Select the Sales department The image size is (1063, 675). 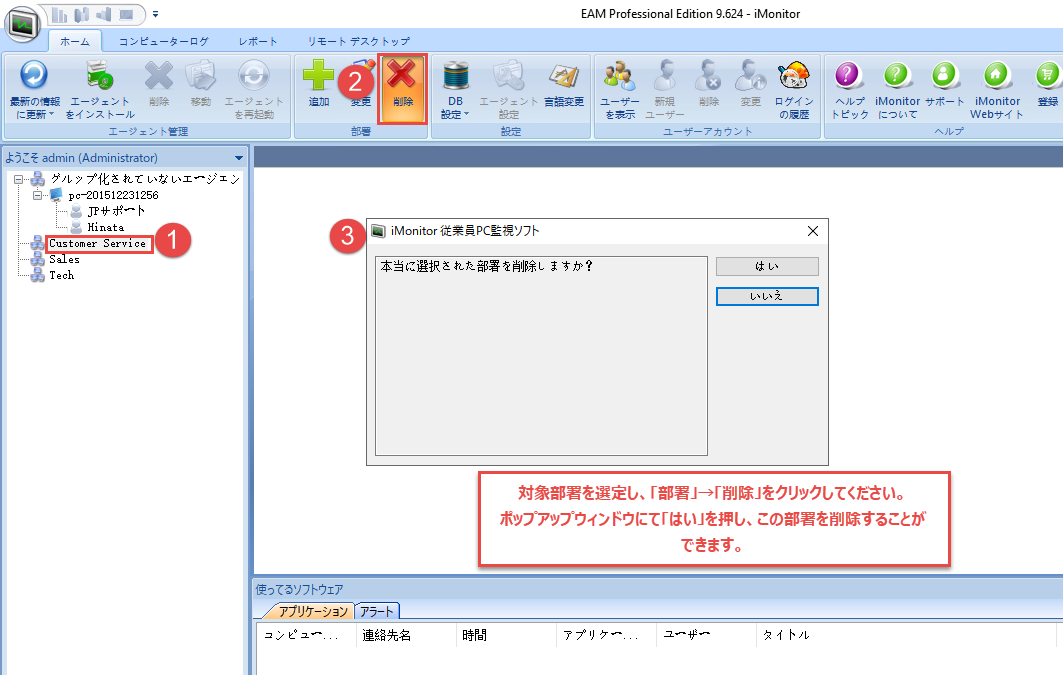64,260
